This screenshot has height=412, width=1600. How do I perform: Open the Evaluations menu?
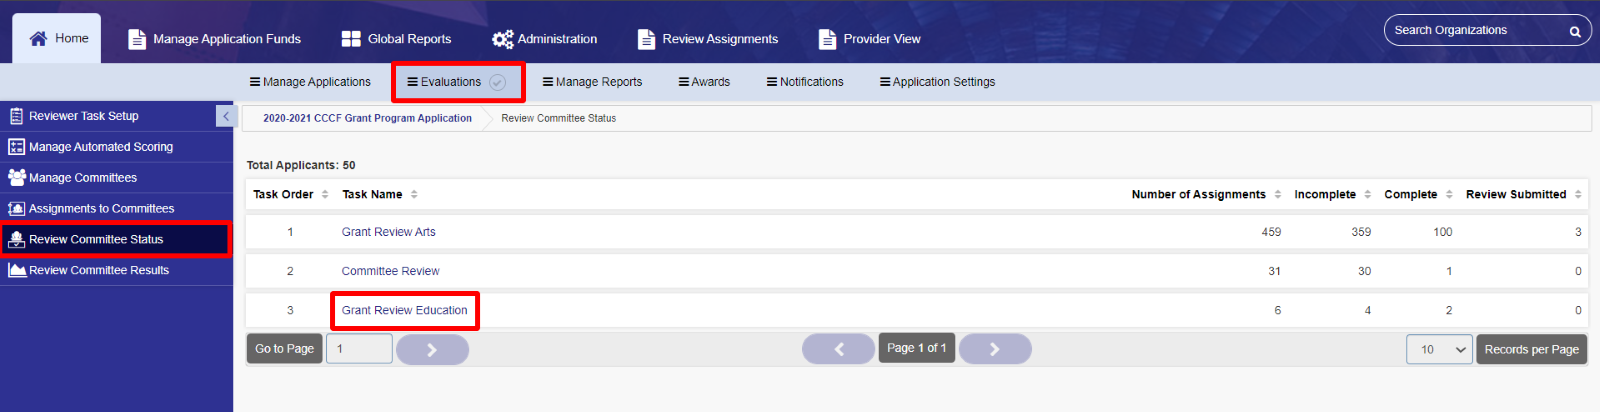coord(458,82)
